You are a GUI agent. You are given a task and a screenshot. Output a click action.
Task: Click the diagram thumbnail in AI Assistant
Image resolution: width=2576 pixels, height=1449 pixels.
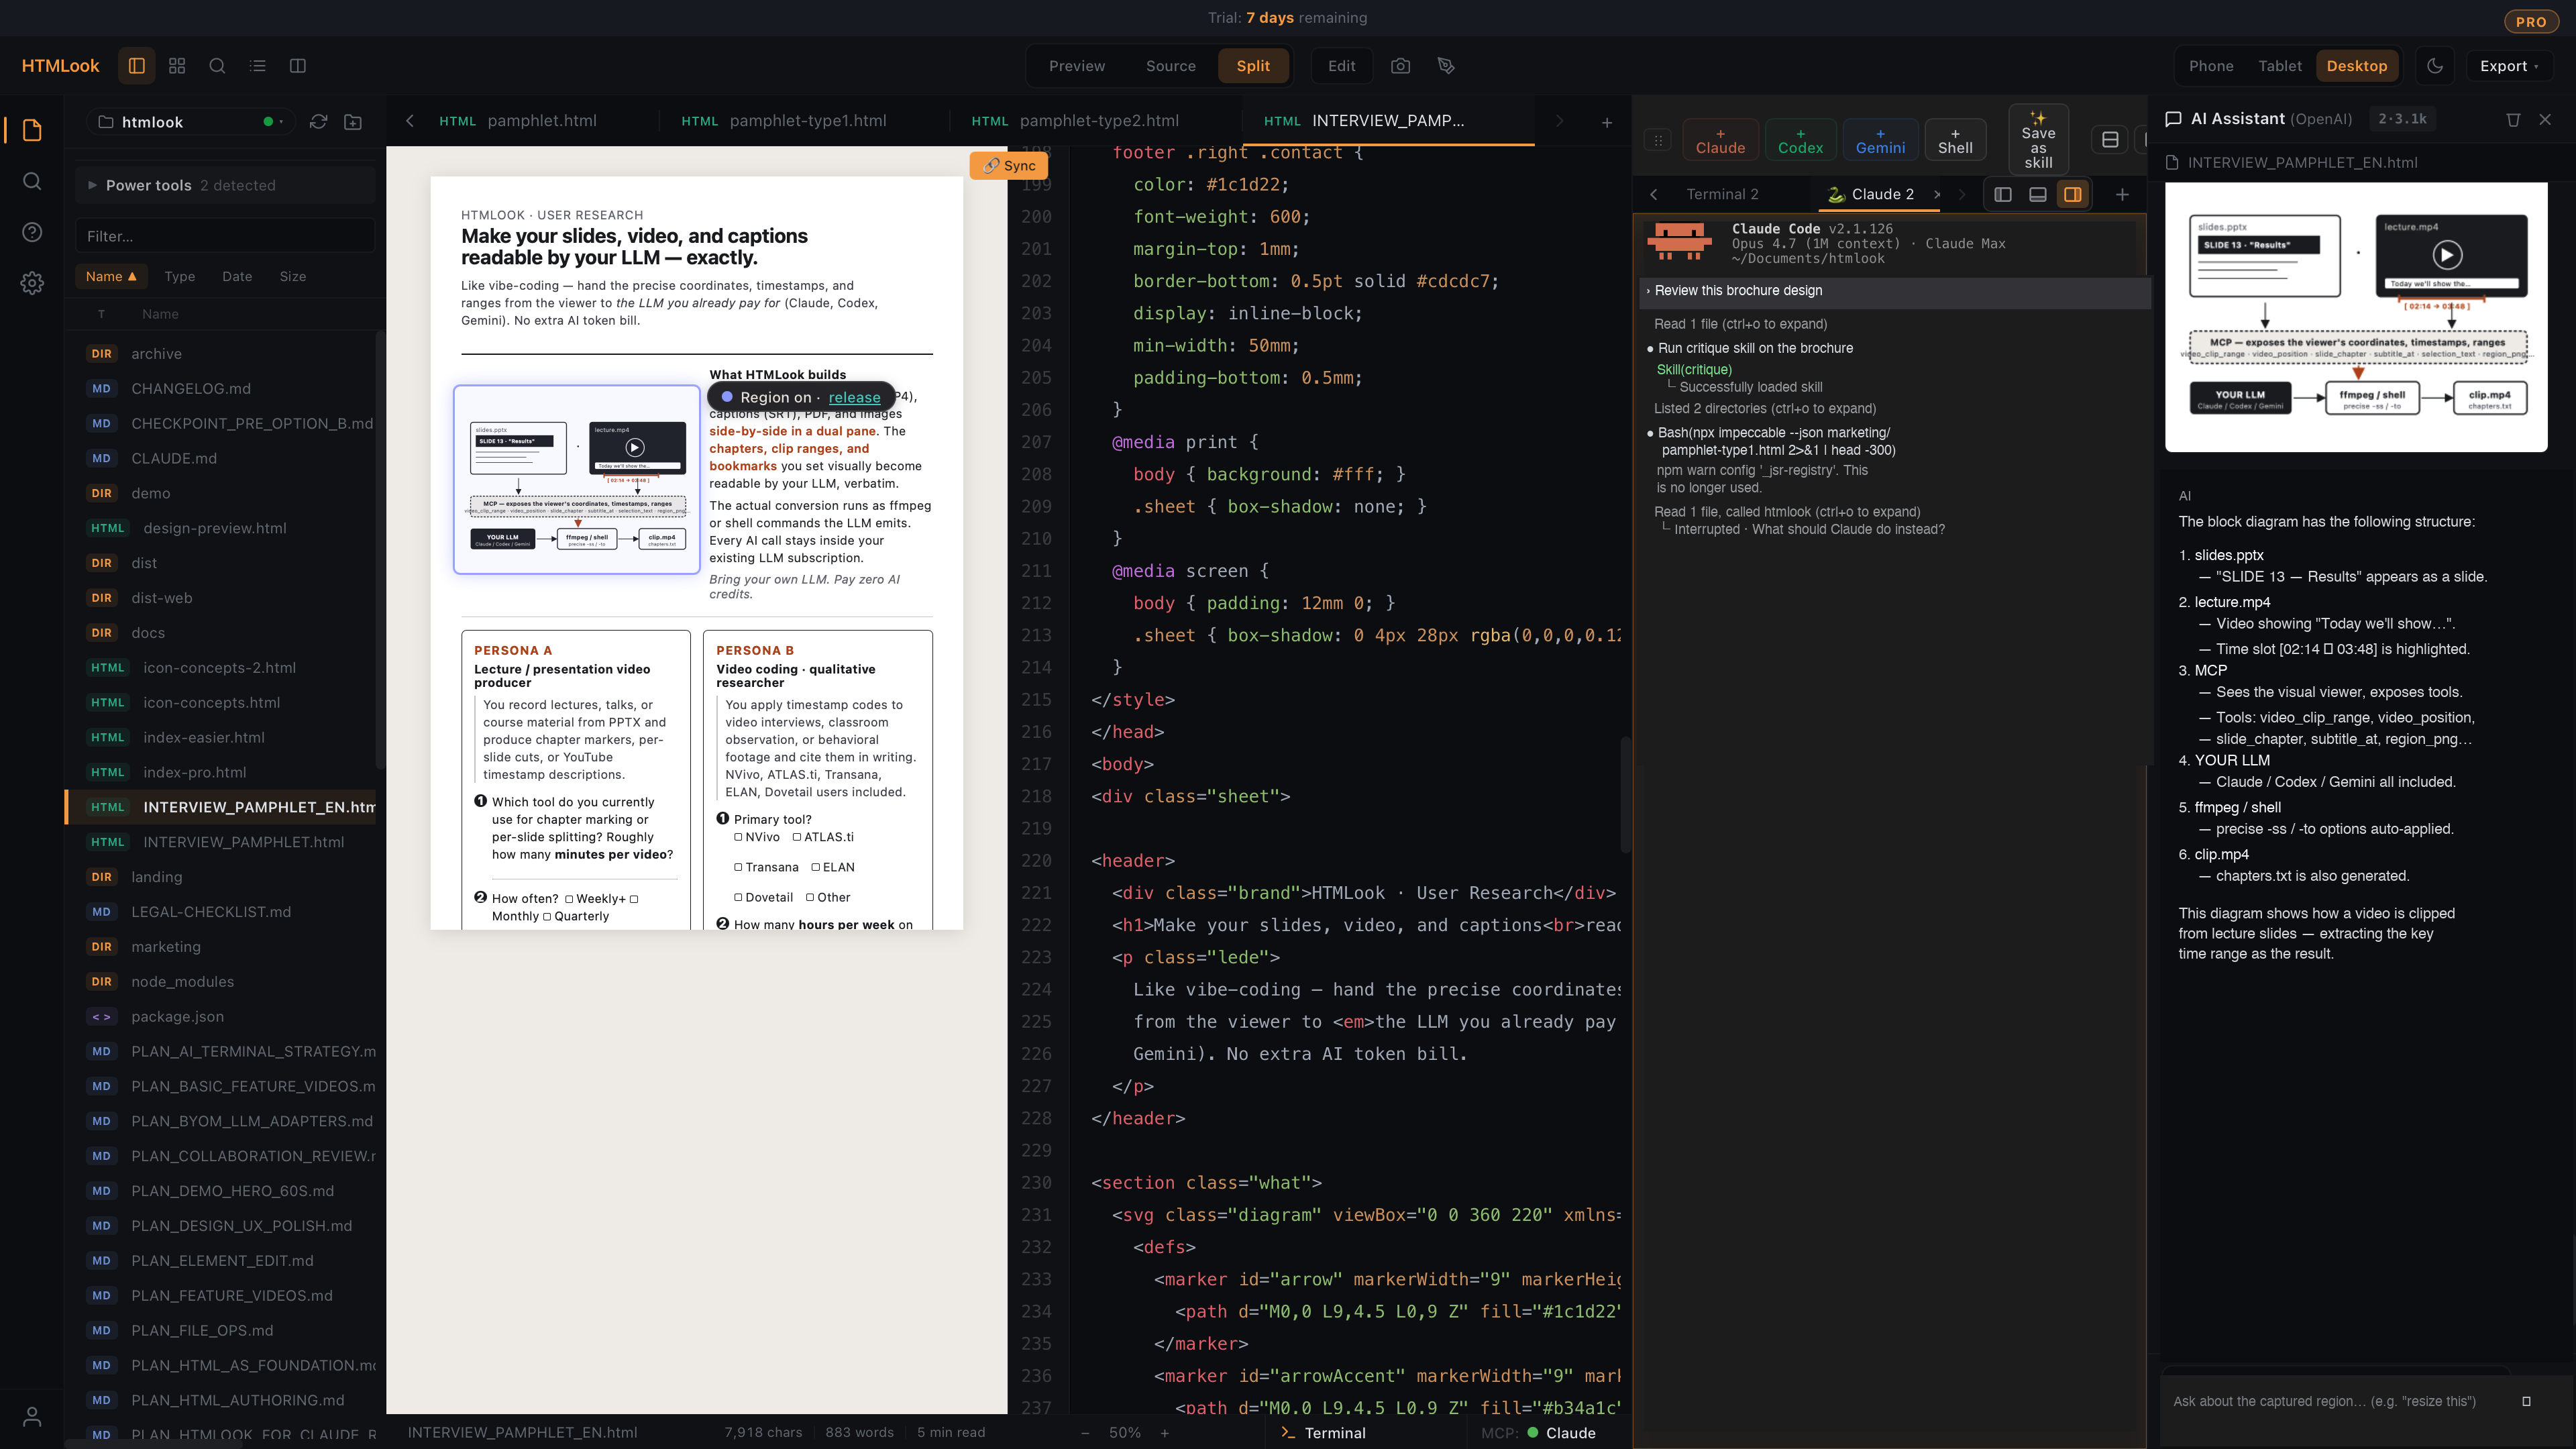coord(2356,317)
